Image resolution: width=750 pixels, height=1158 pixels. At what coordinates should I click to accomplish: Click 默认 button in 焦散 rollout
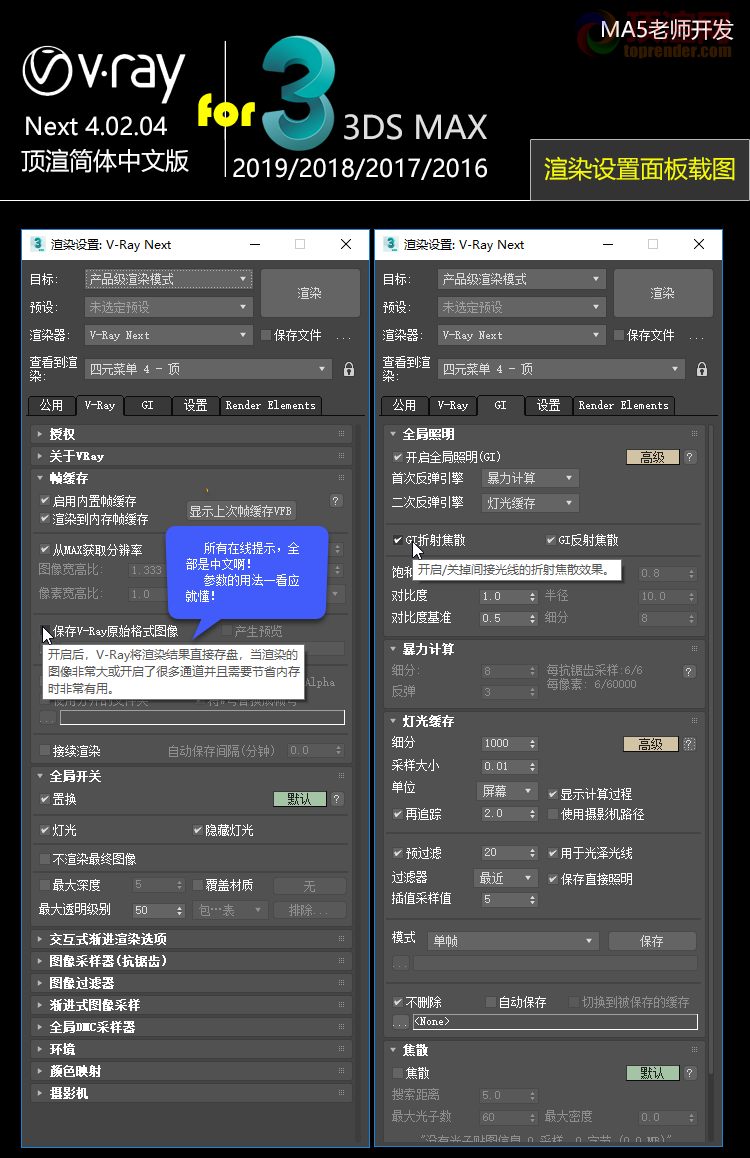click(x=653, y=1073)
